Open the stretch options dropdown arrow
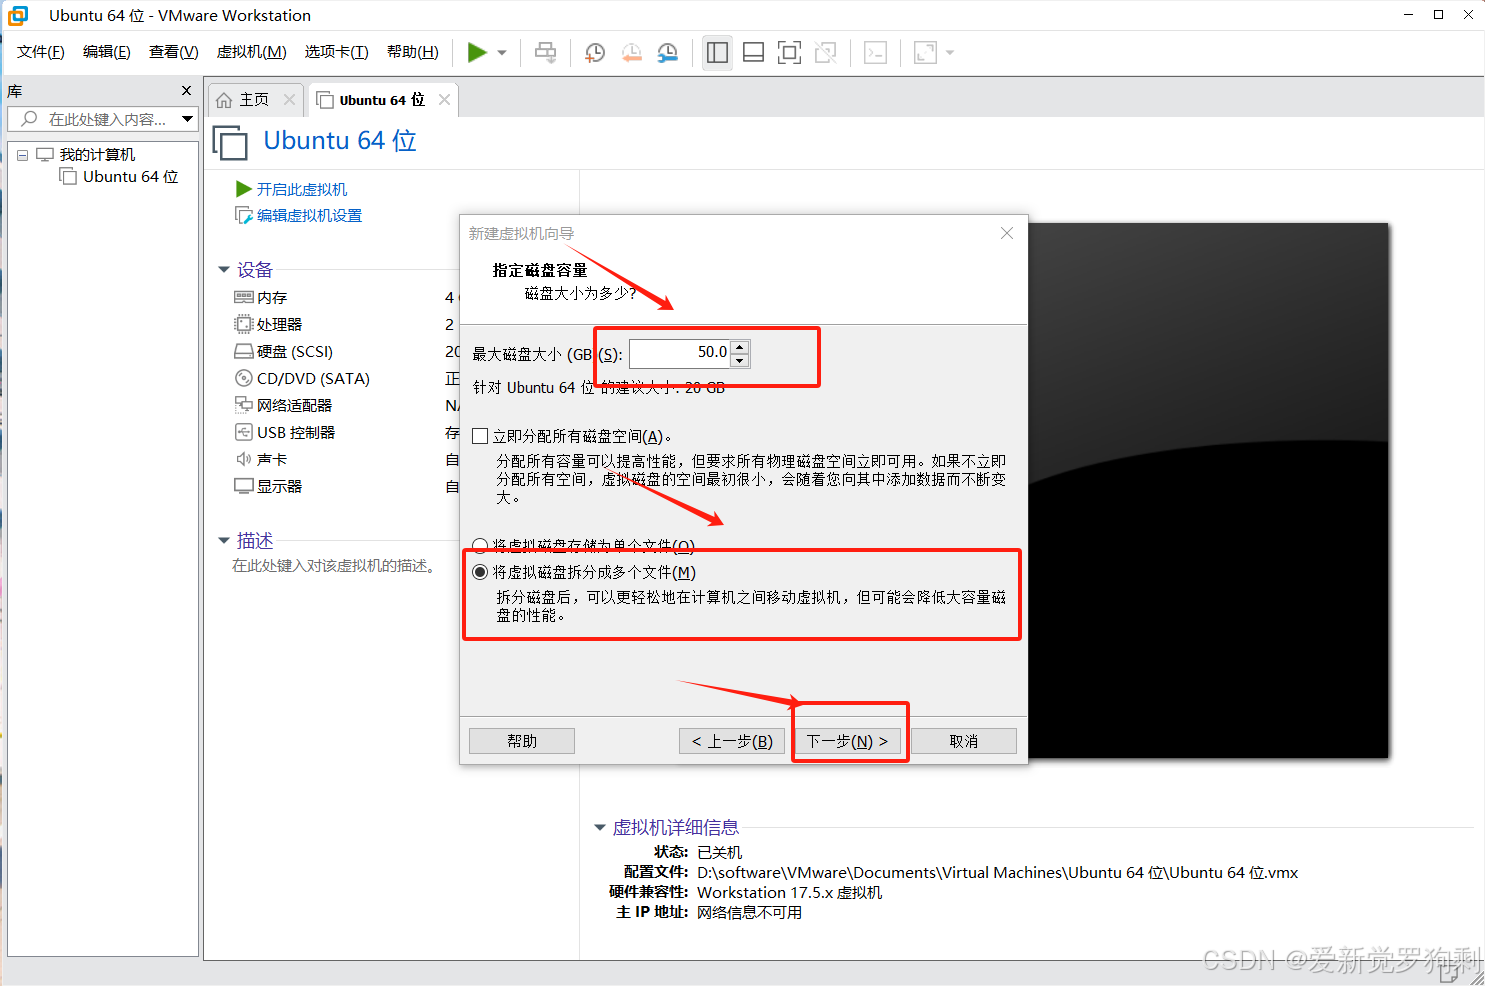Image resolution: width=1485 pixels, height=986 pixels. (x=950, y=53)
